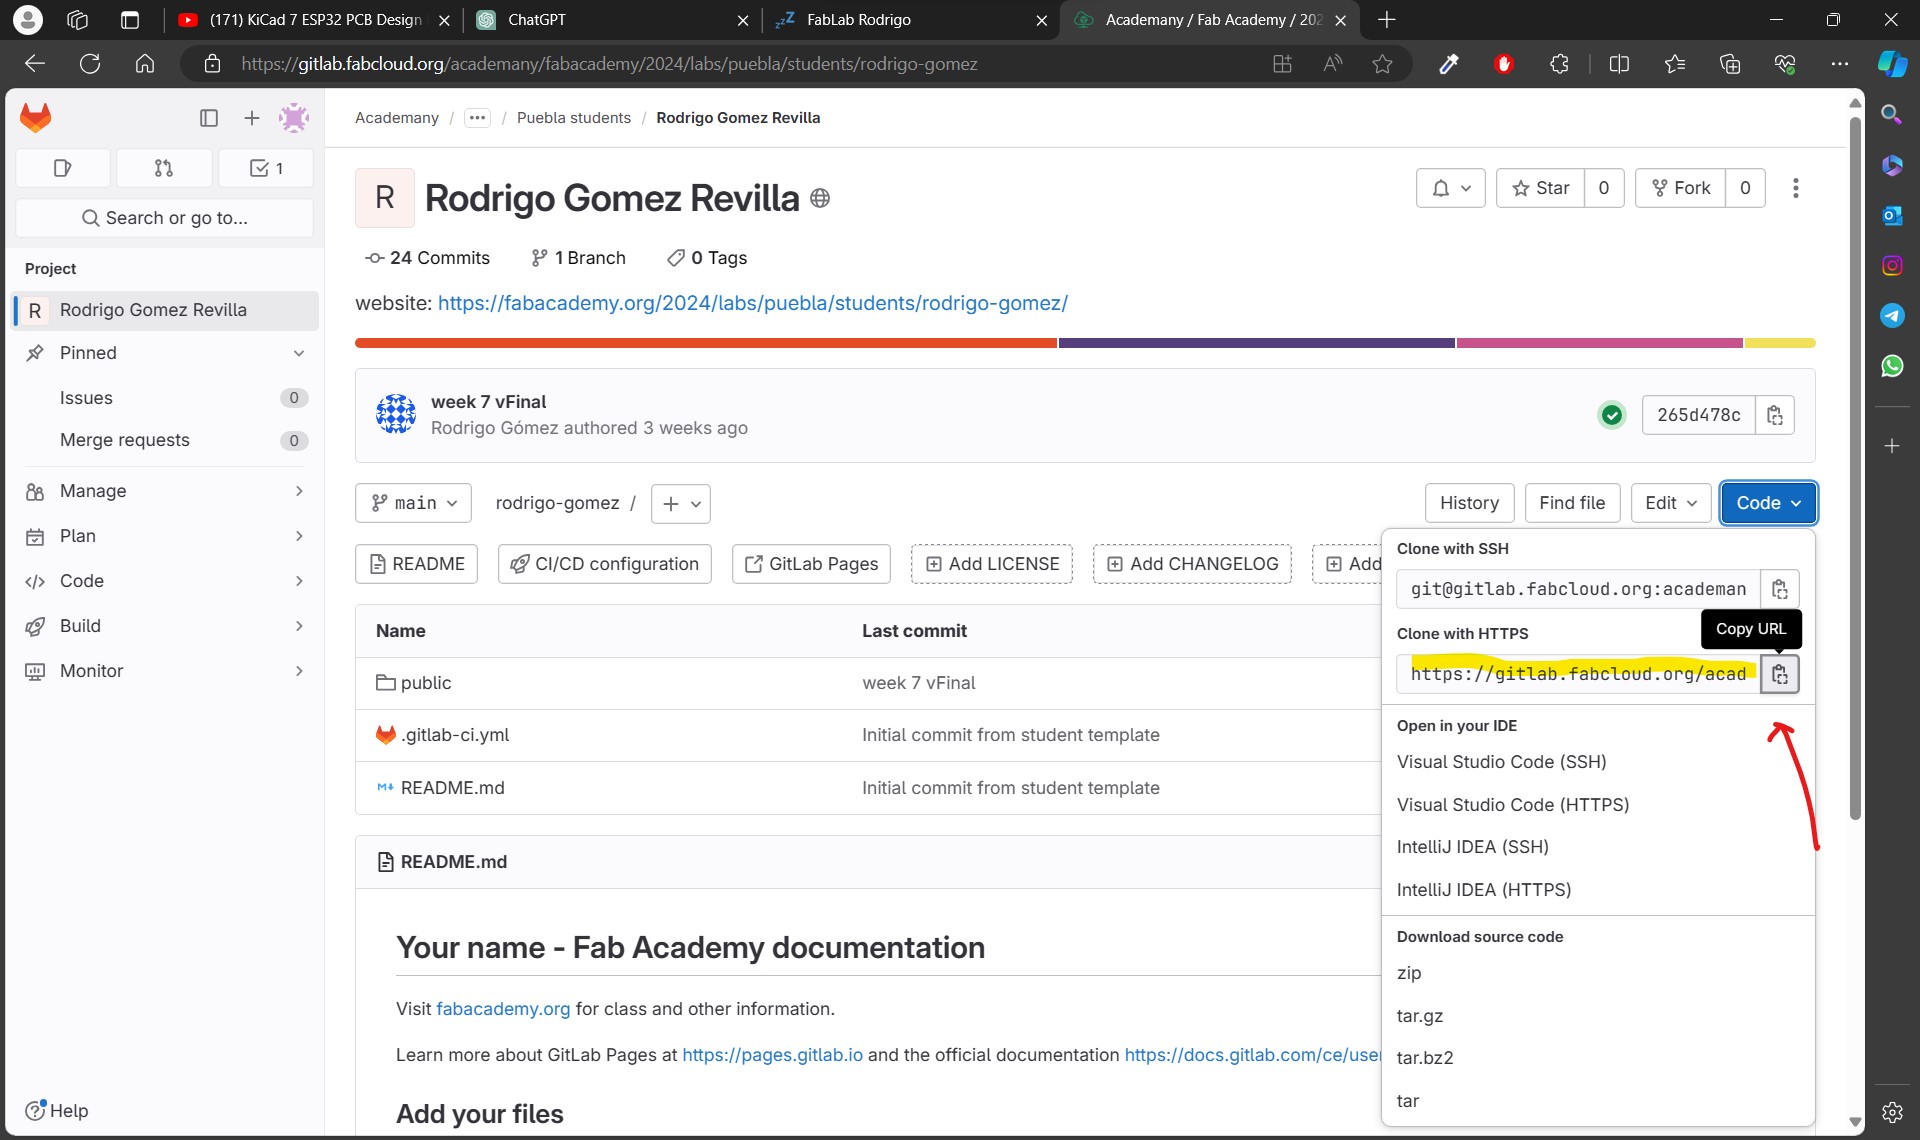Open the add file plus dropdown
Viewport: 1920px width, 1140px height.
pos(681,503)
